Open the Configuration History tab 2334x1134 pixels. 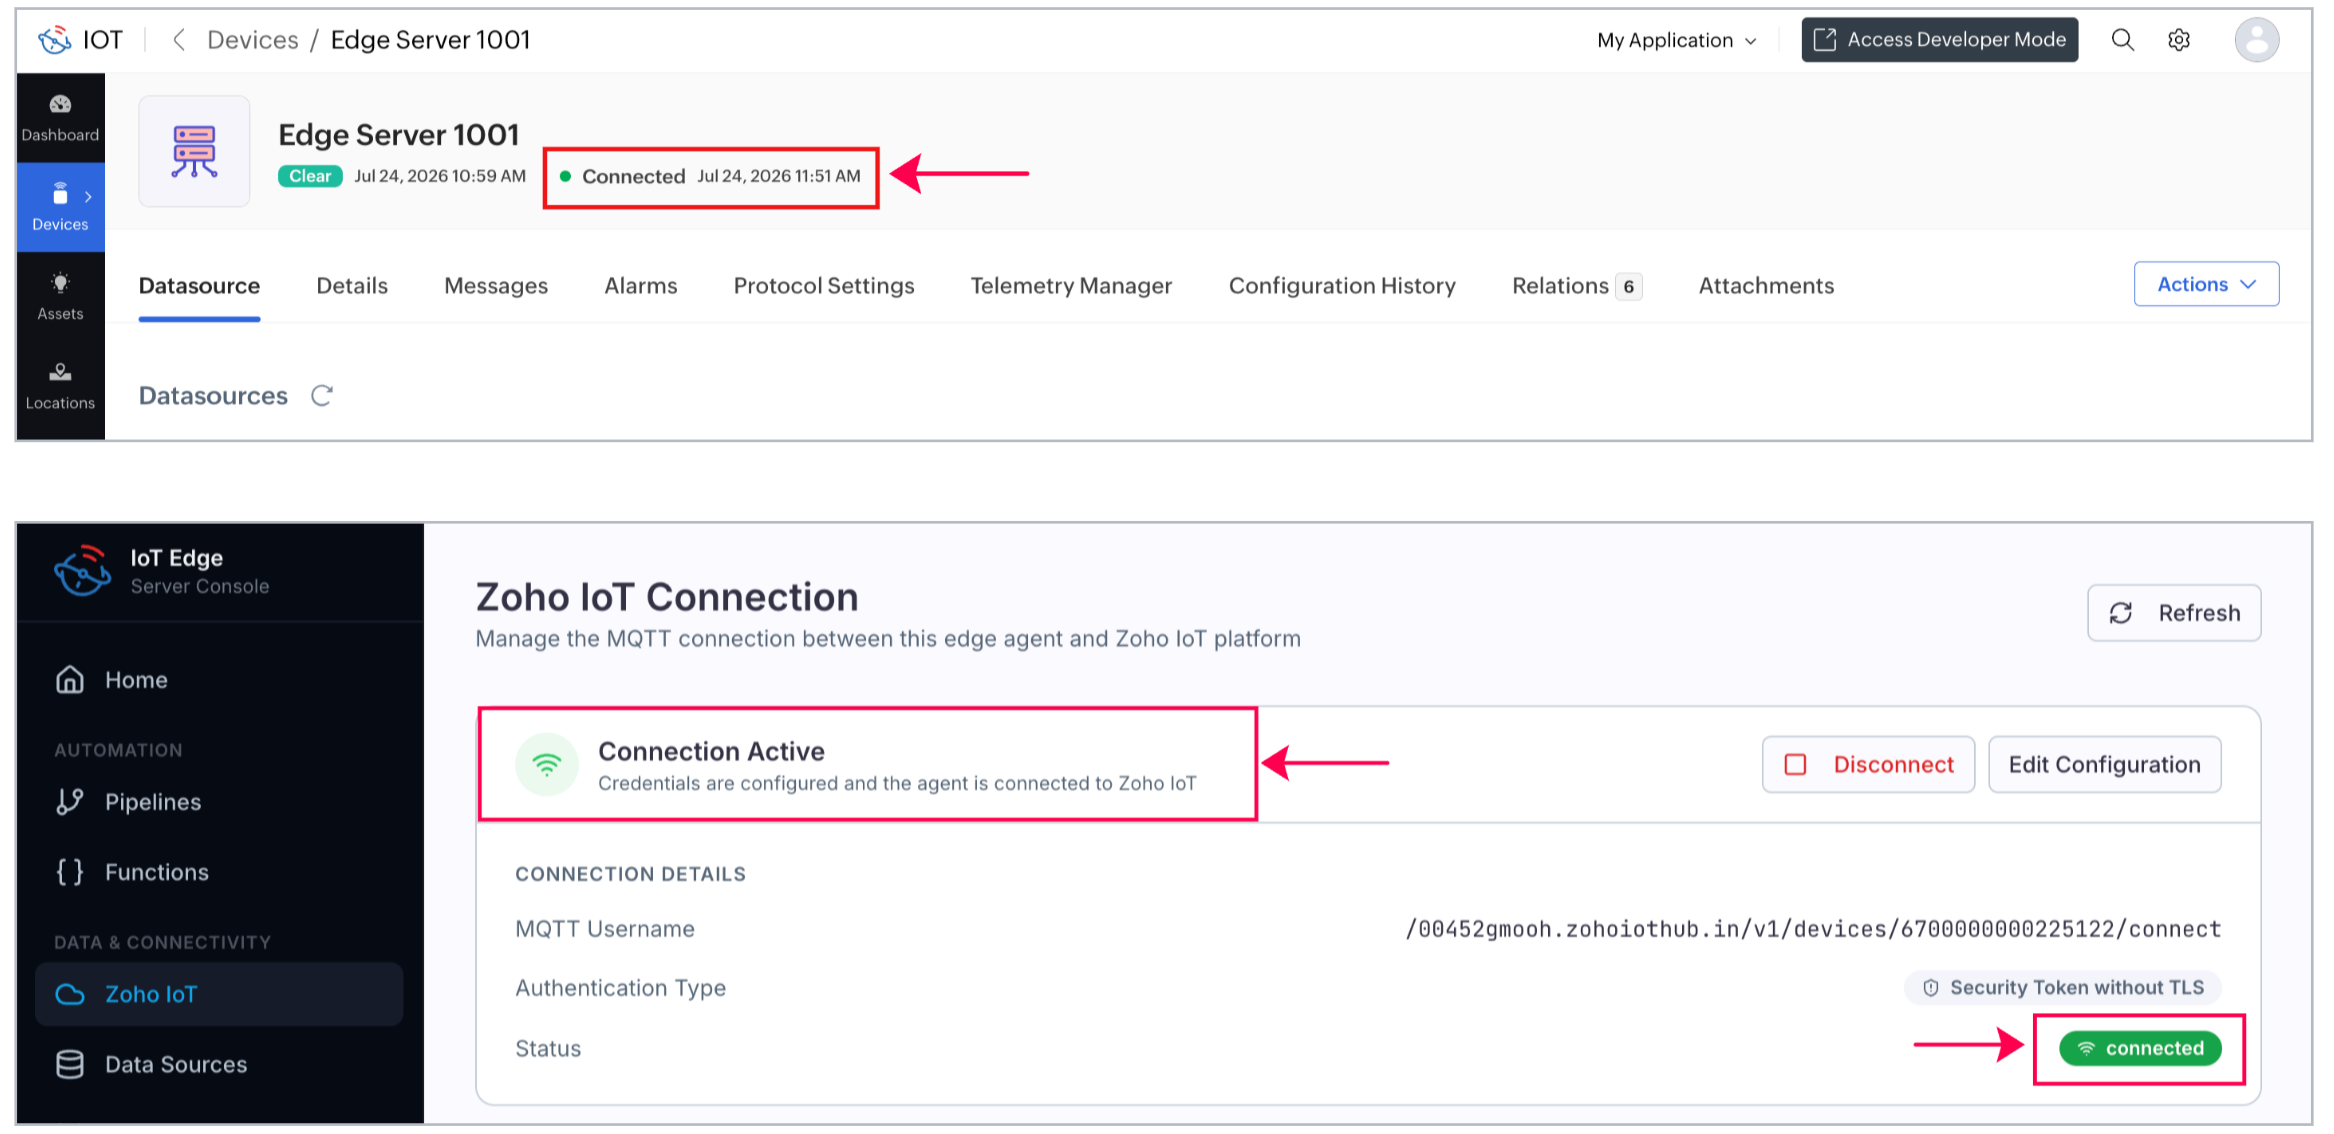1342,286
